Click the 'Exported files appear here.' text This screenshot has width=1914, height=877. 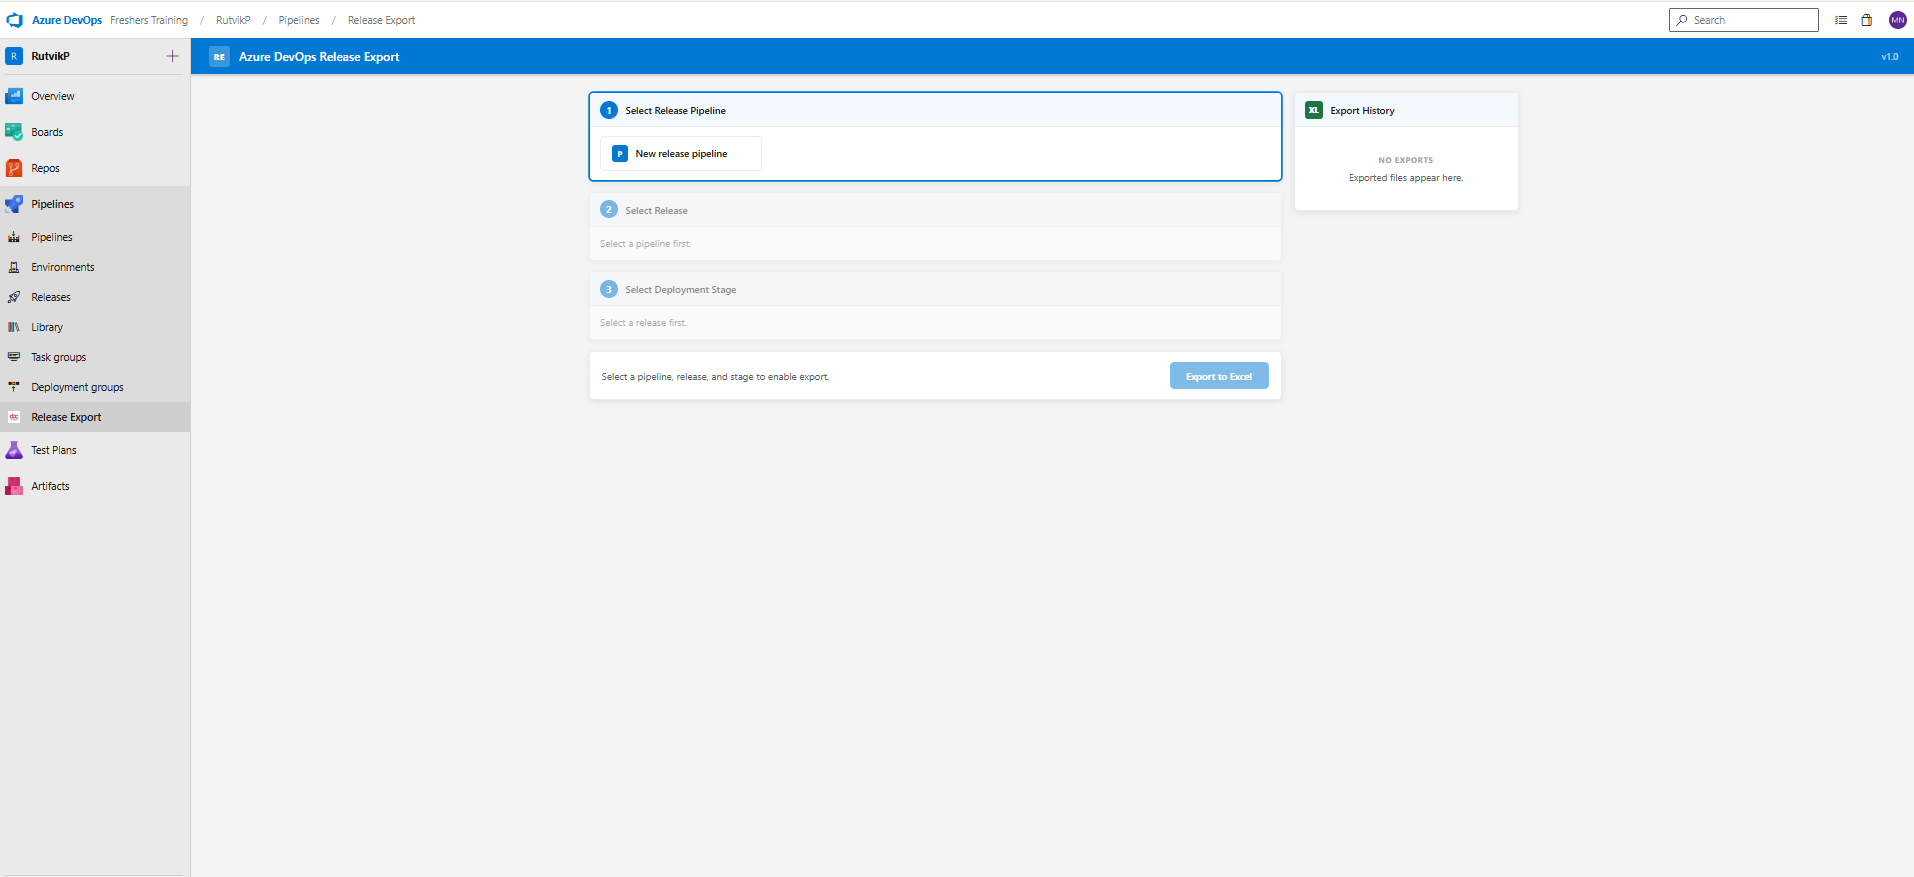click(x=1405, y=178)
